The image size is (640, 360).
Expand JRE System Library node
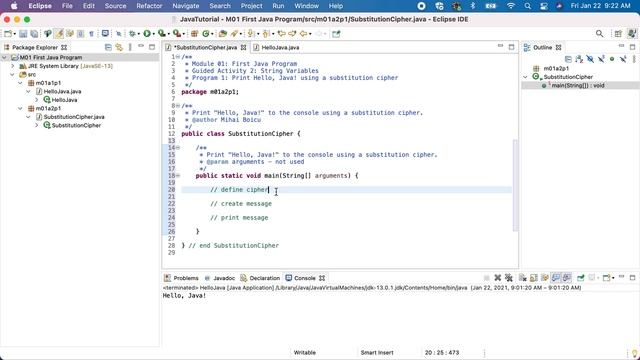(13, 66)
